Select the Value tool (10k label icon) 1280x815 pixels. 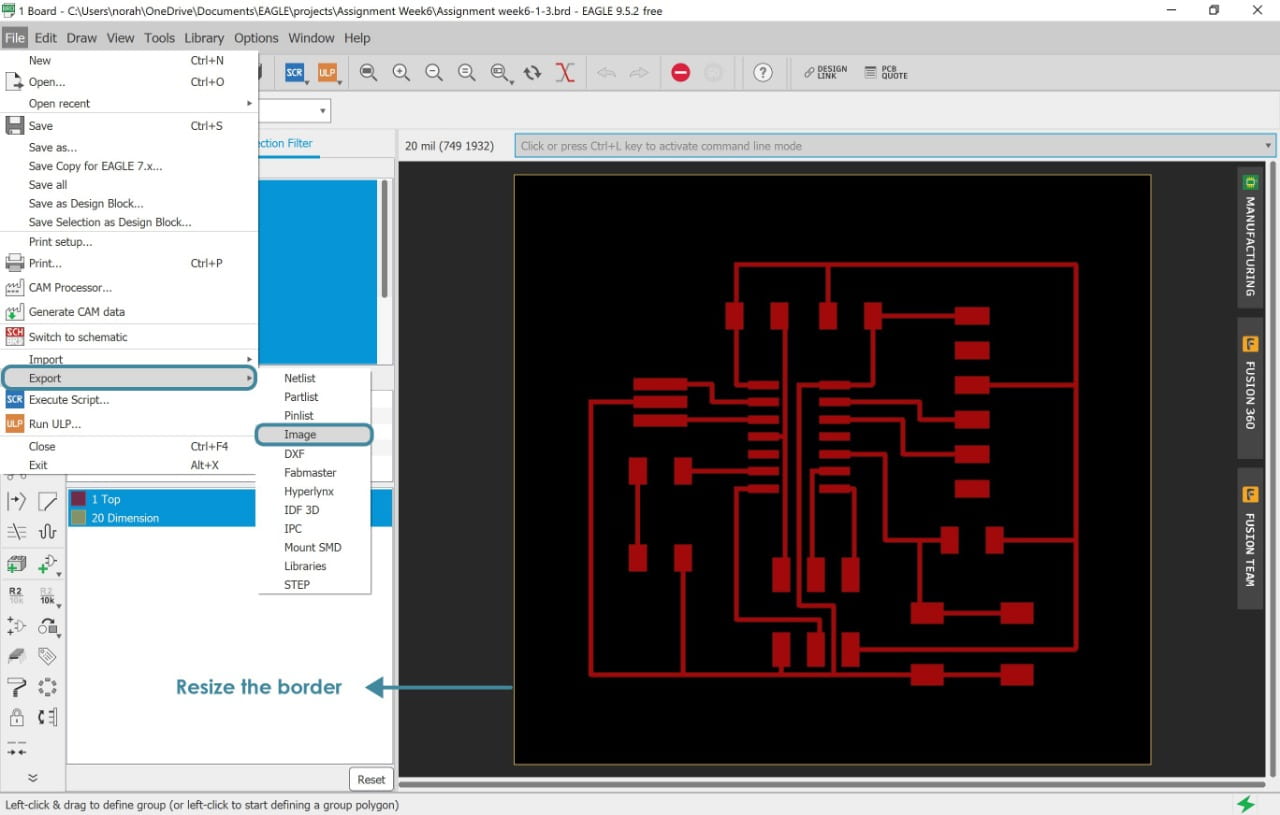click(47, 596)
